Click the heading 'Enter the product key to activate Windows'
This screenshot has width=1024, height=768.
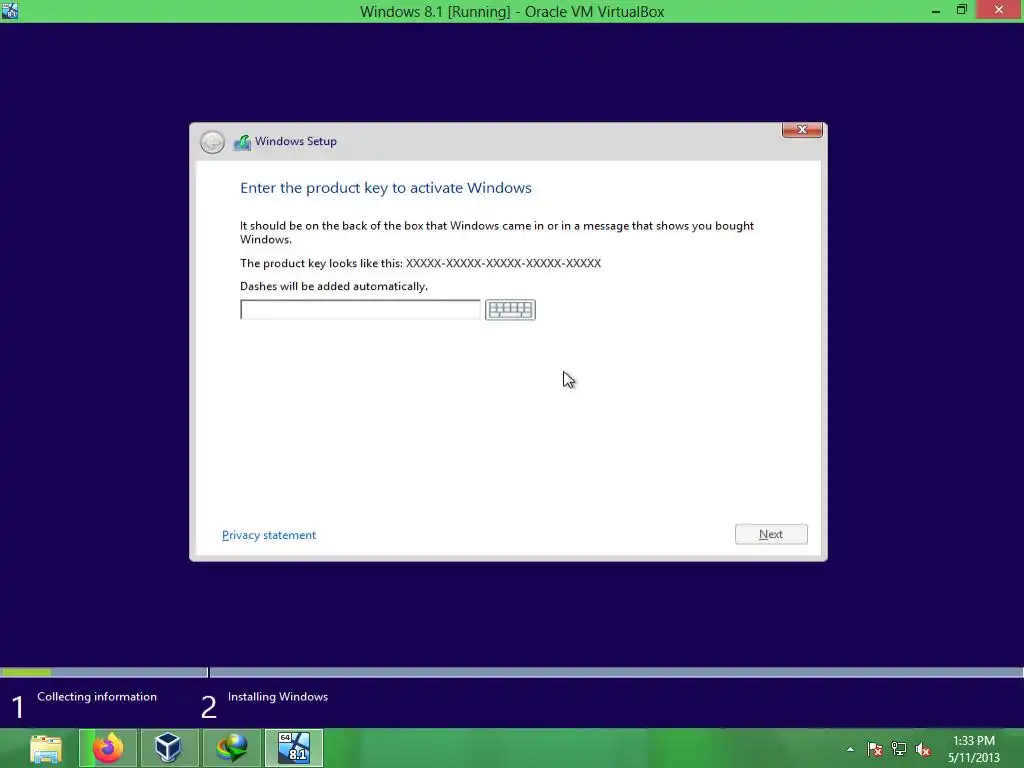point(386,188)
